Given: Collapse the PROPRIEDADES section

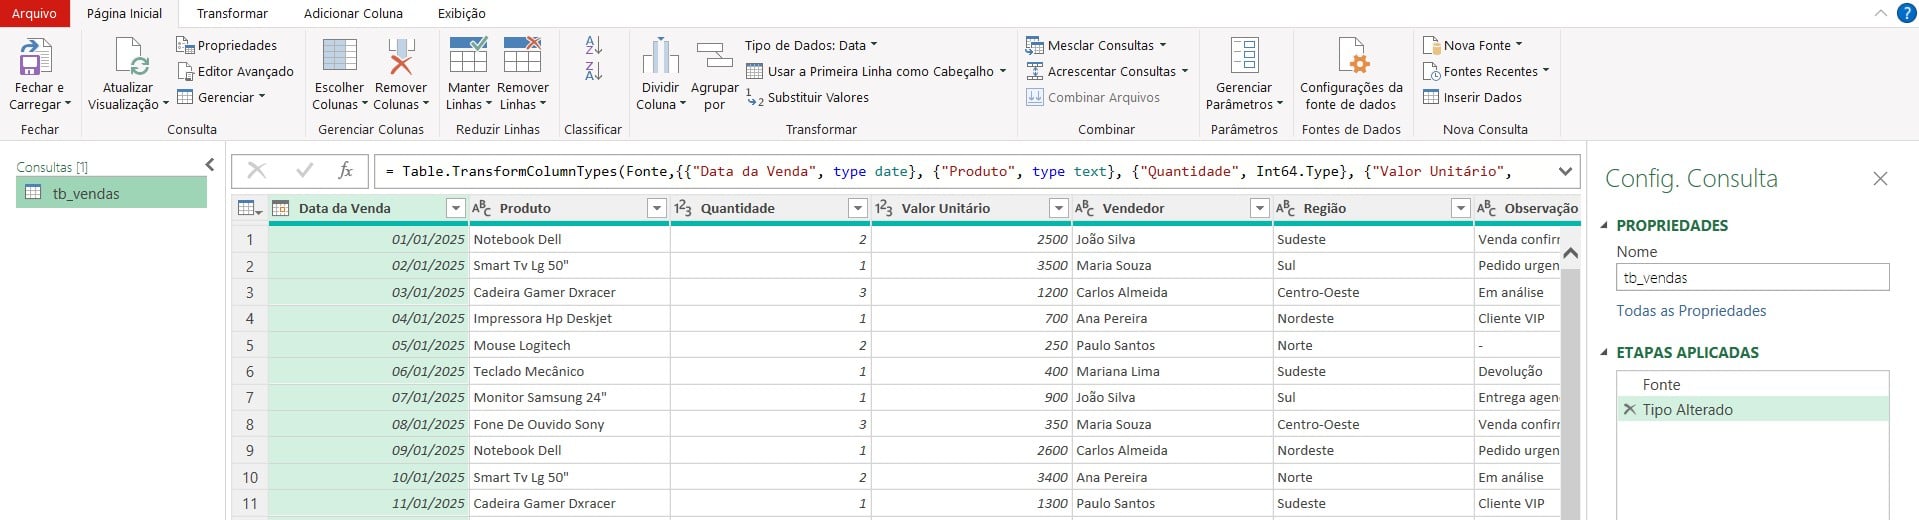Looking at the screenshot, I should 1605,225.
